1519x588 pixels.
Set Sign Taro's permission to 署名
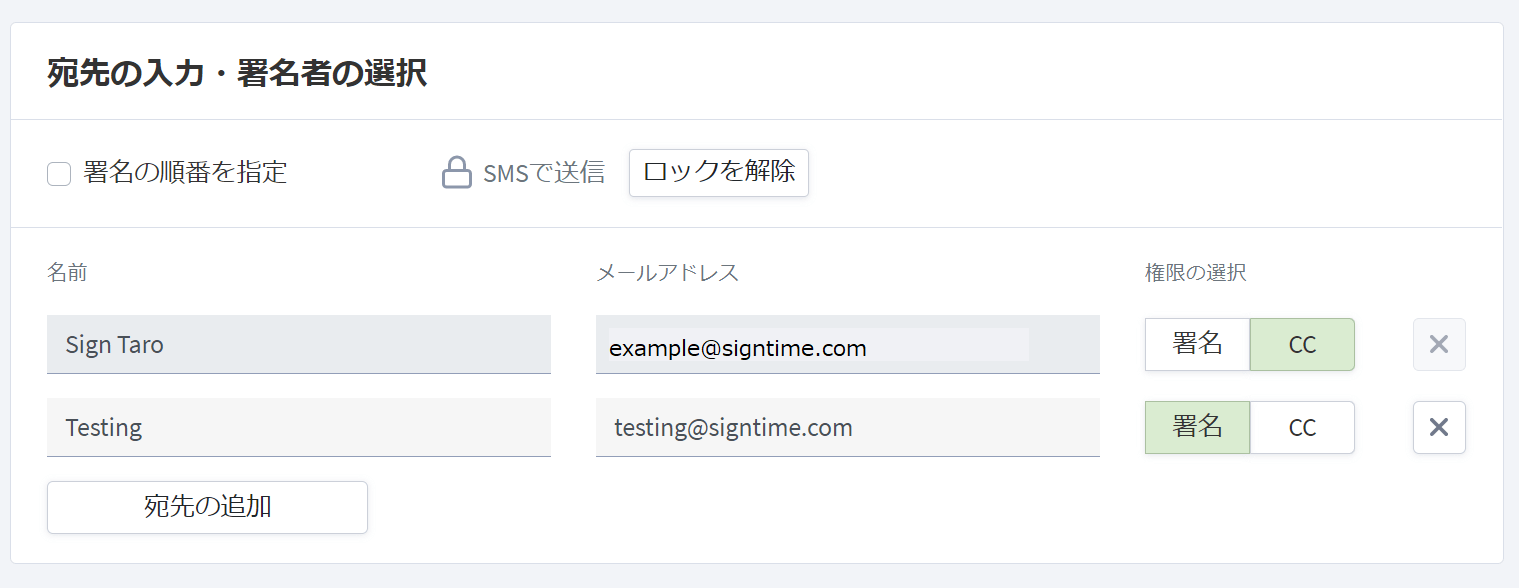pos(1198,345)
